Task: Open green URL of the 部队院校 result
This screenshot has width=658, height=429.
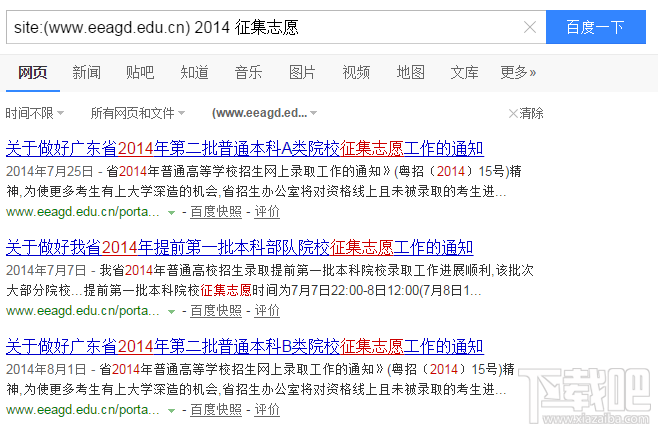Action: [83, 311]
